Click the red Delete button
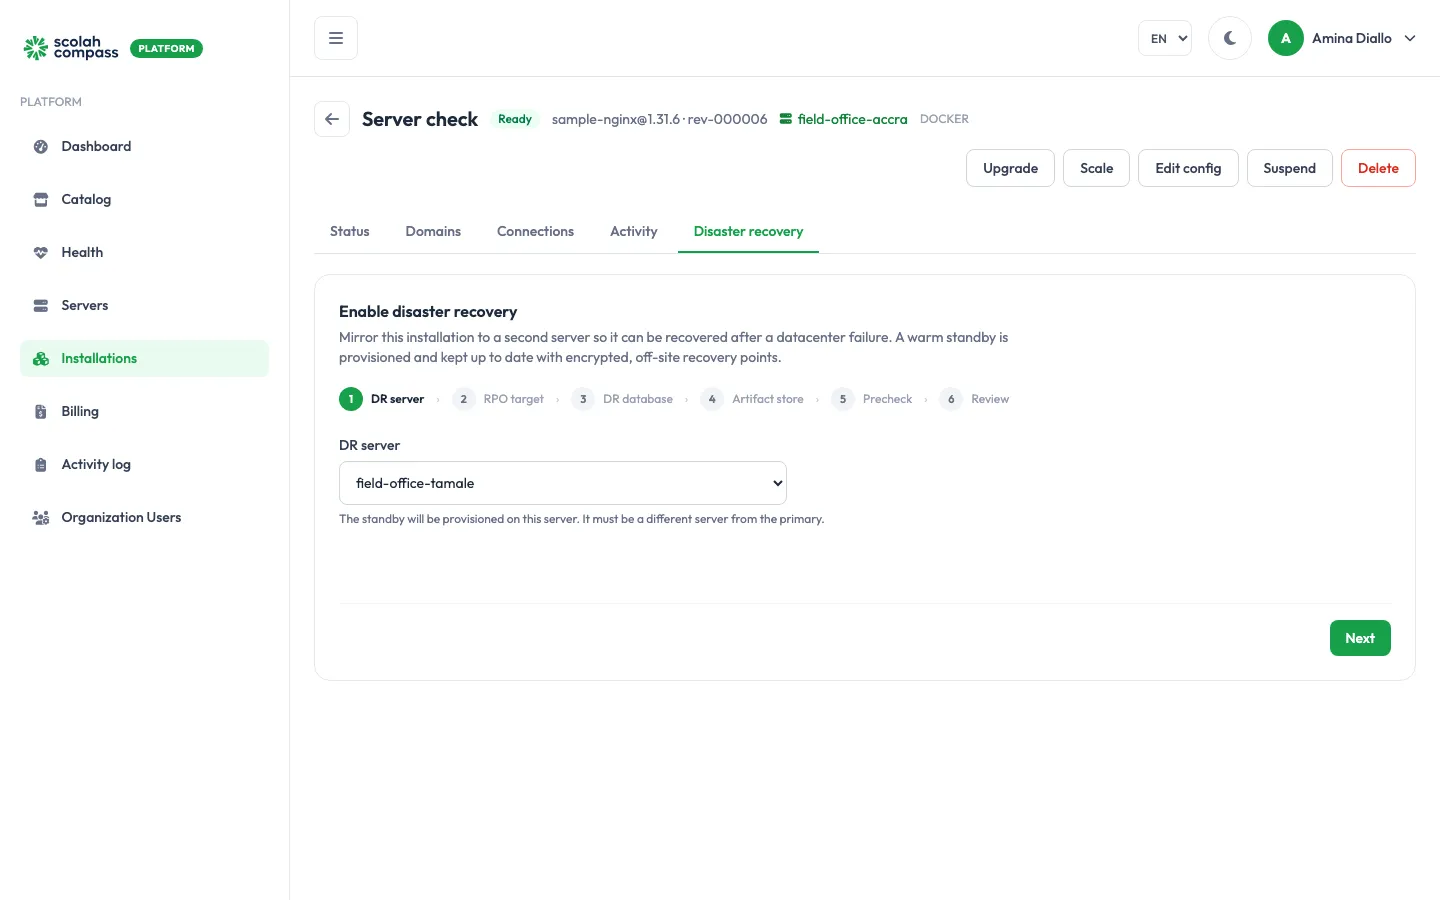Viewport: 1440px width, 900px height. [1378, 168]
